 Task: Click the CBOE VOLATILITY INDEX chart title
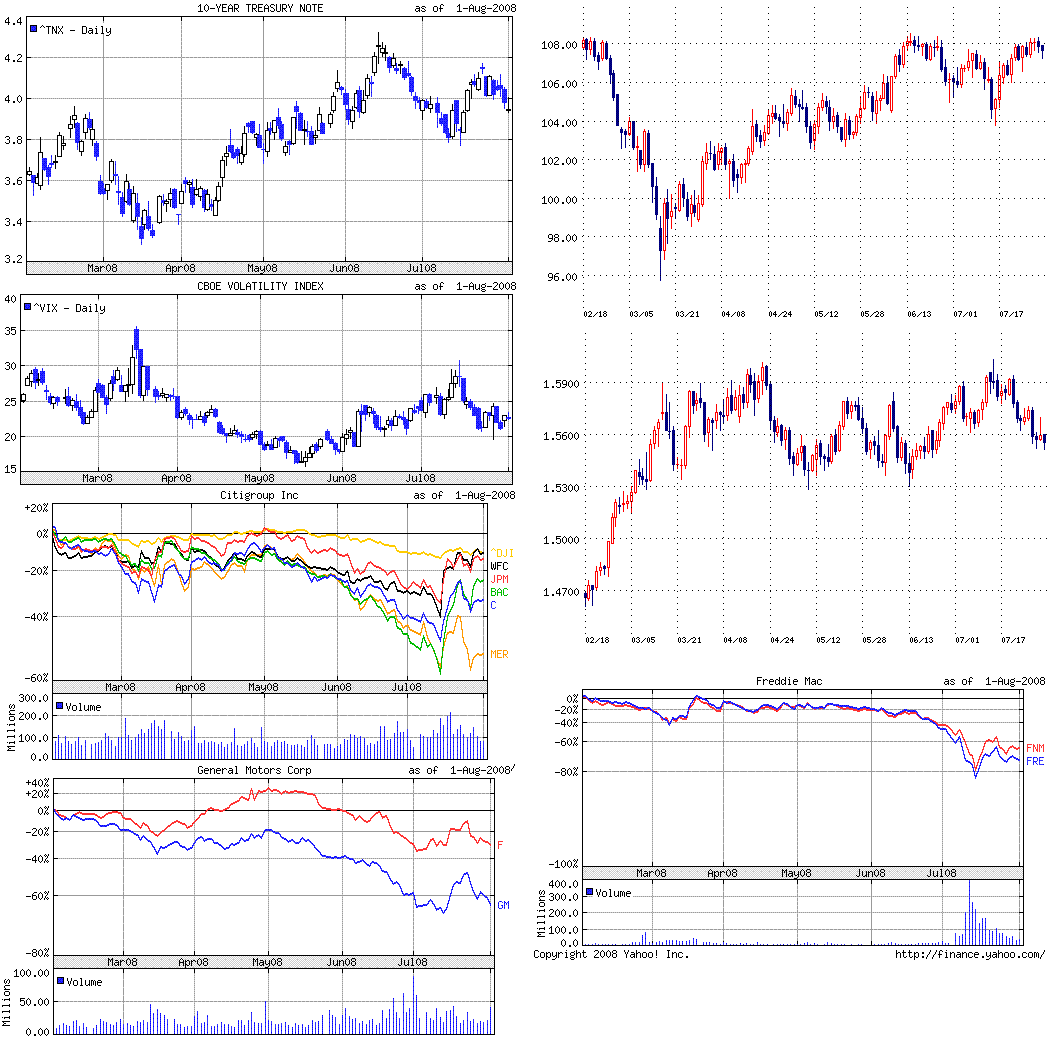click(258, 286)
